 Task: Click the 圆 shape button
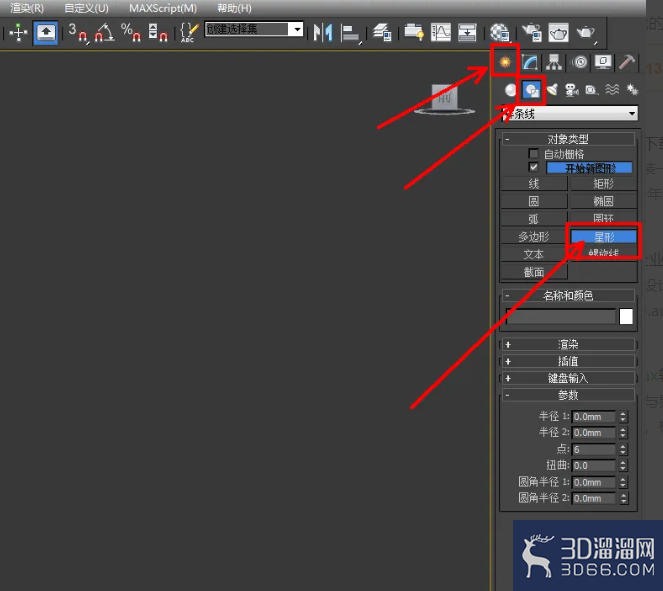pos(534,201)
